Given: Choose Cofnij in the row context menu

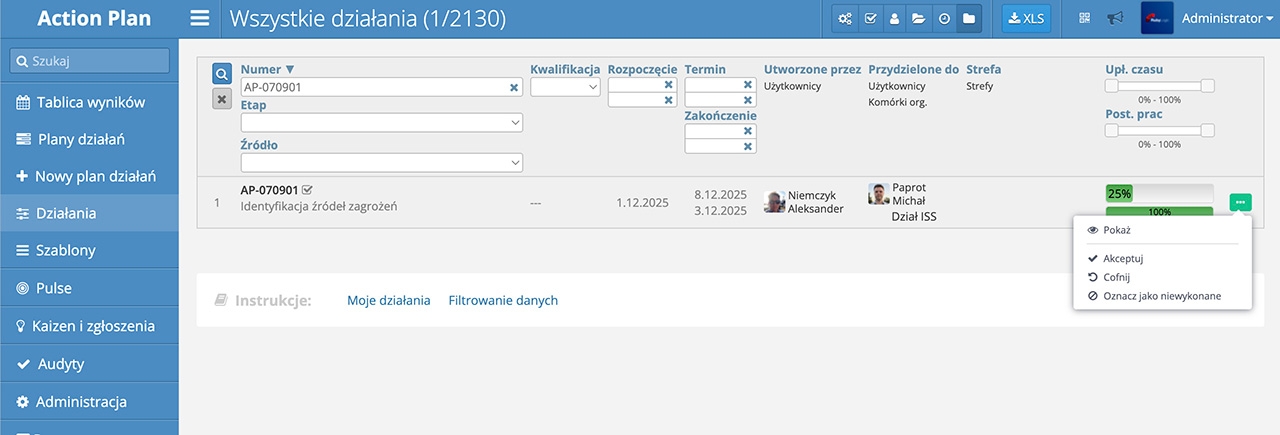Looking at the screenshot, I should click(x=1162, y=277).
